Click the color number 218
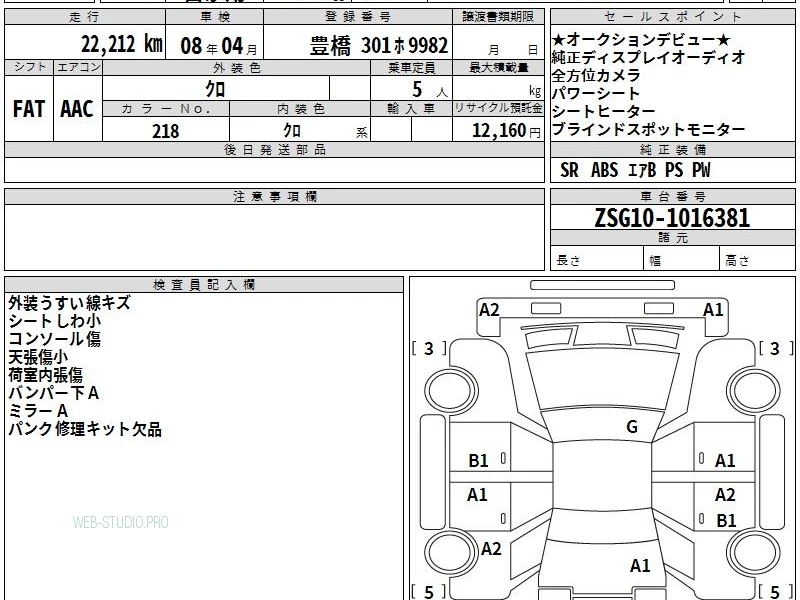 coord(165,131)
